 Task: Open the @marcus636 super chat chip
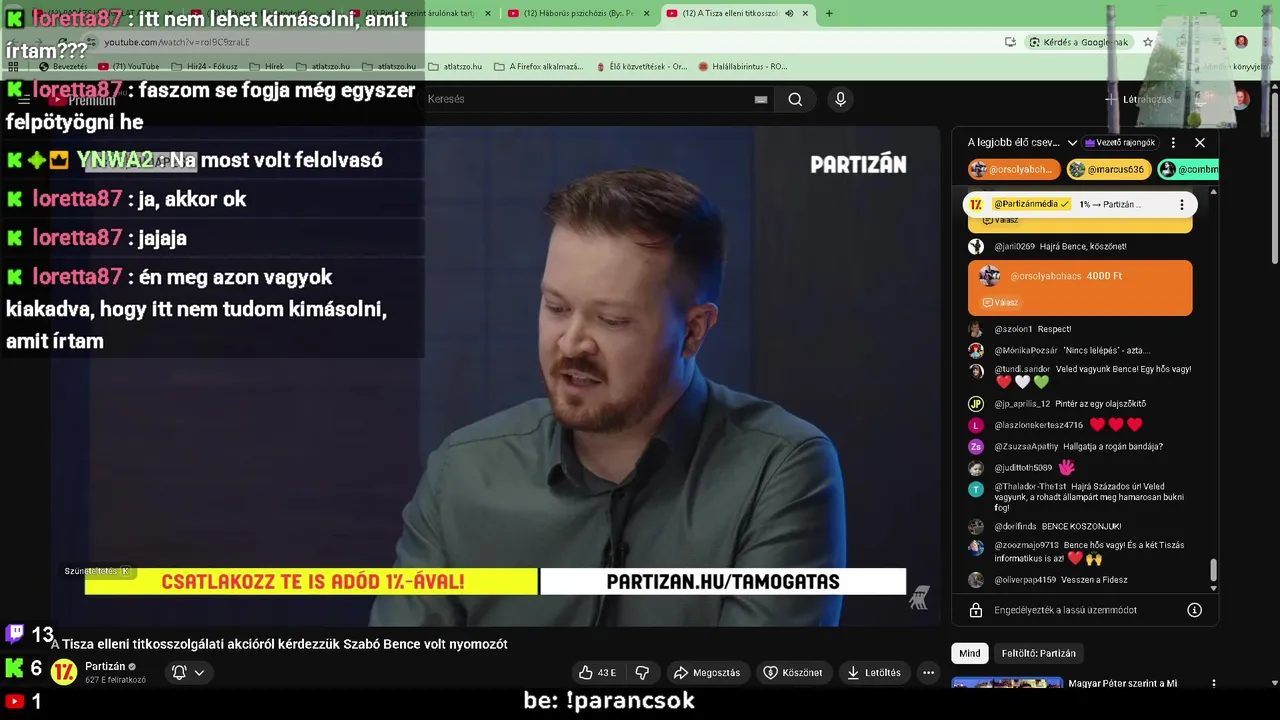coord(1107,170)
